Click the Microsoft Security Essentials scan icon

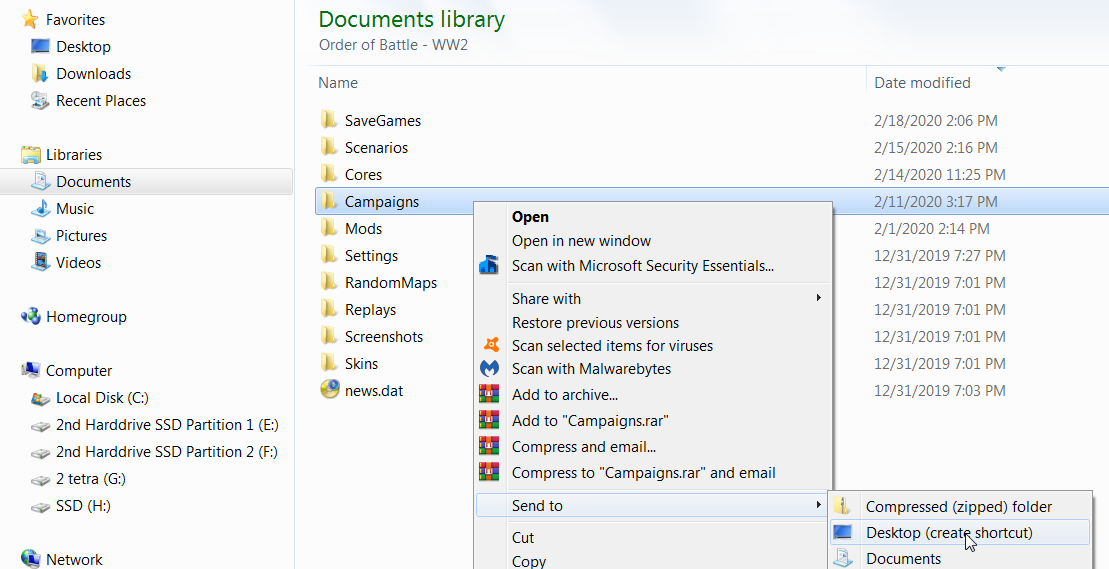click(x=489, y=266)
